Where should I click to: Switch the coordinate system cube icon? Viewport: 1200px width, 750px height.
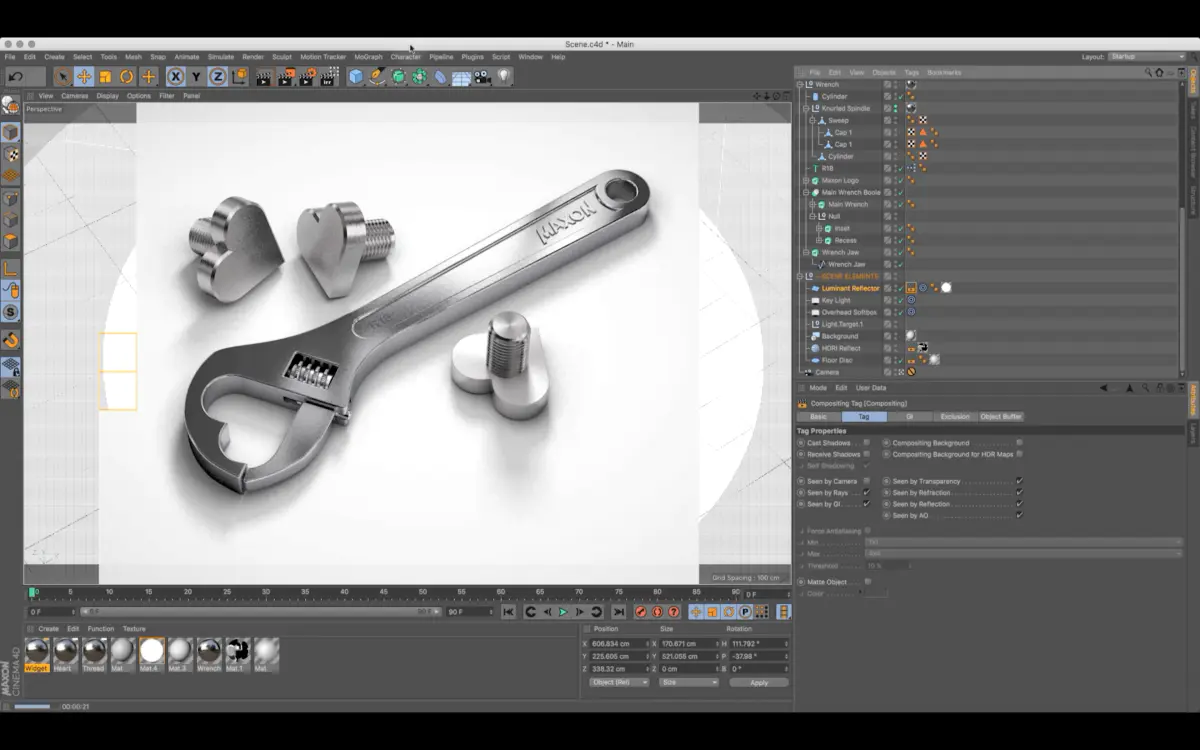pos(240,76)
